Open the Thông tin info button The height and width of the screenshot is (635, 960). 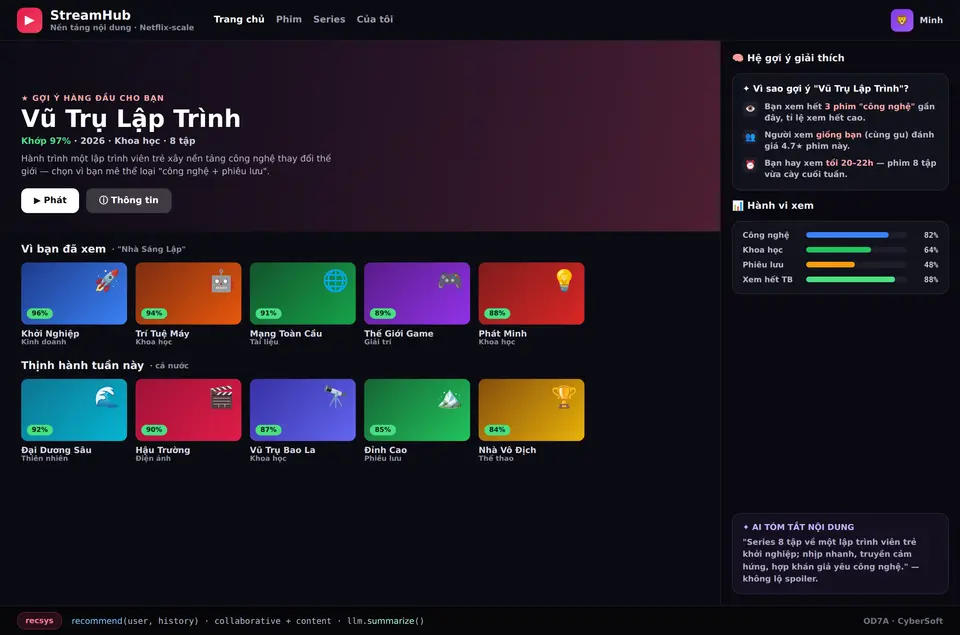[x=129, y=200]
